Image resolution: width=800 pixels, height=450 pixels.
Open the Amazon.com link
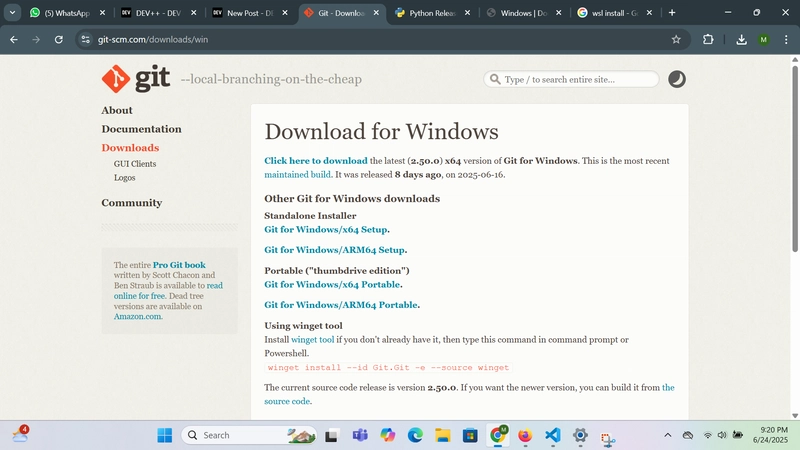[138, 316]
